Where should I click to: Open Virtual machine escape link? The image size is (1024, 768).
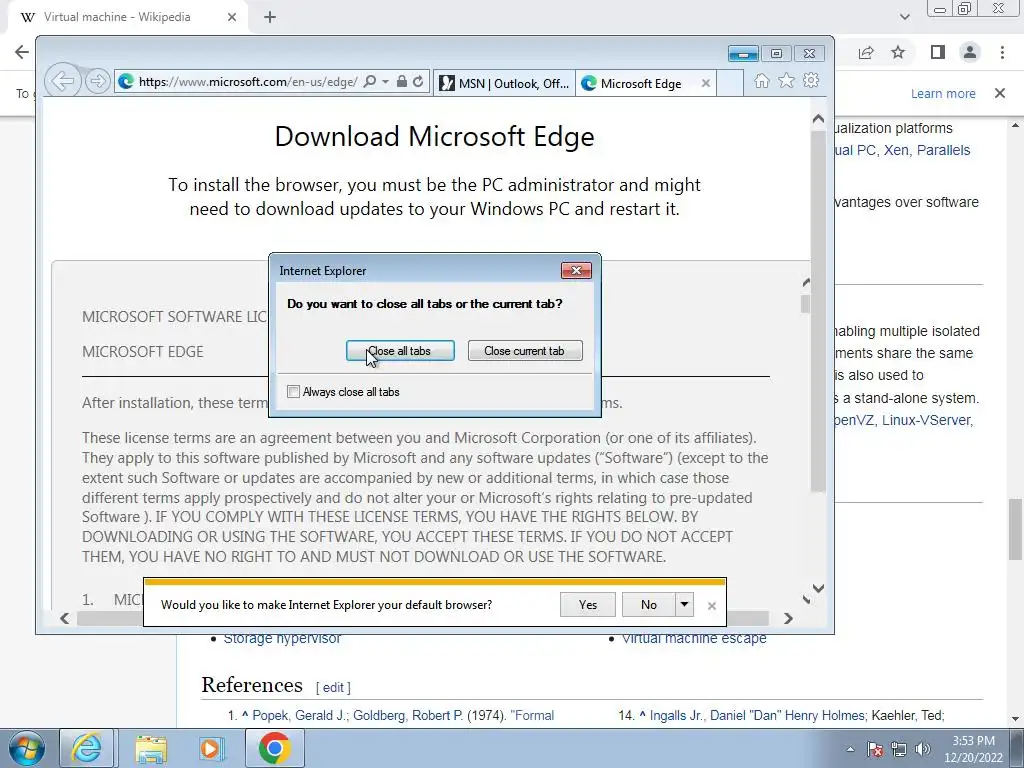[x=694, y=638]
